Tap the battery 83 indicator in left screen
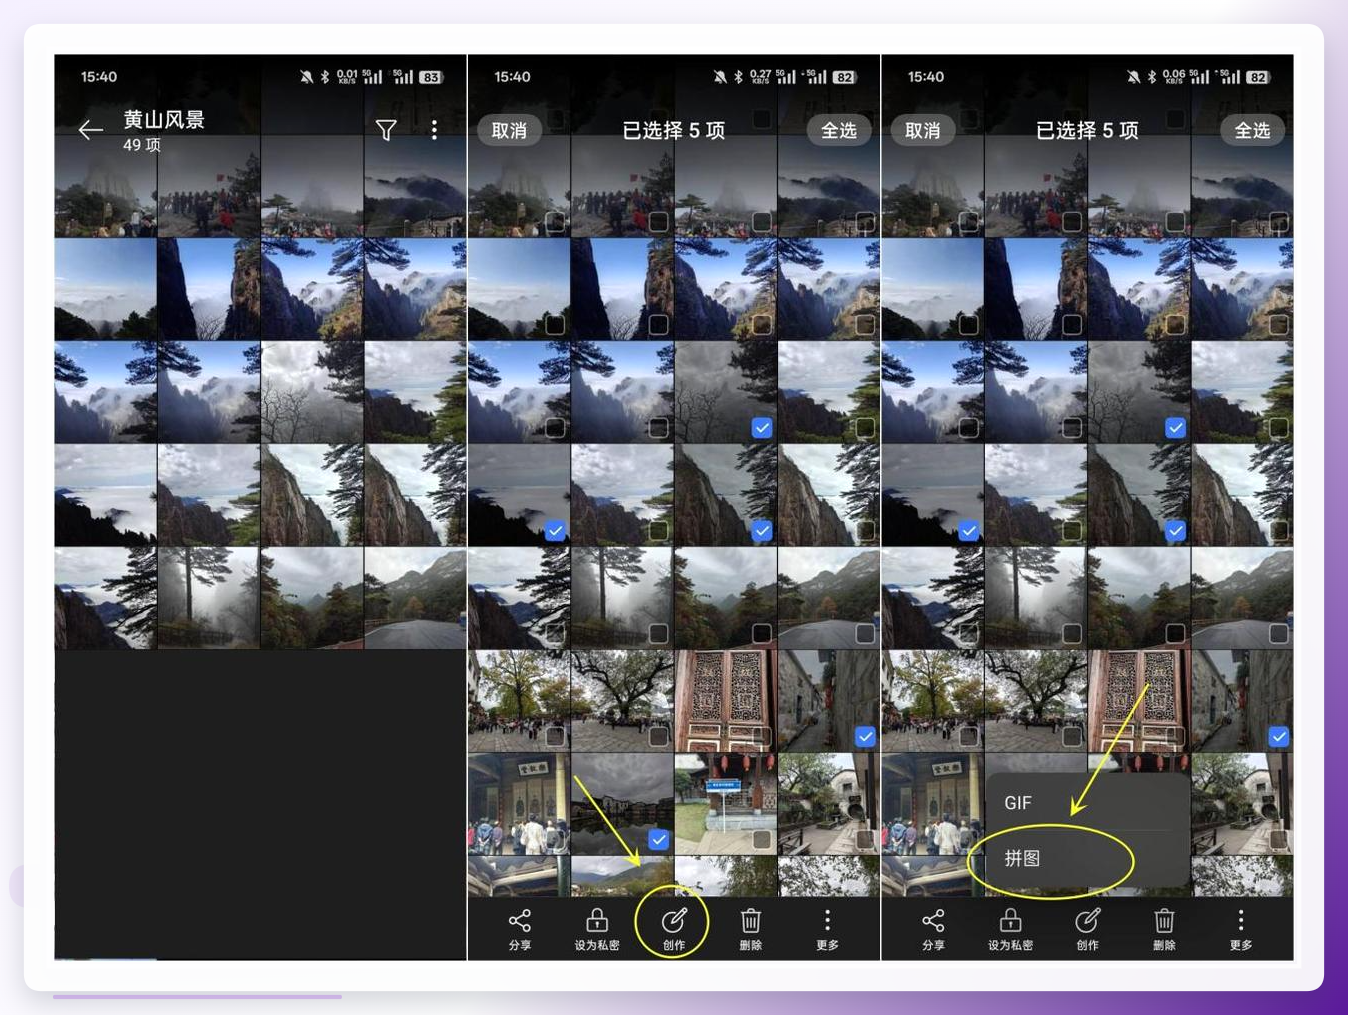 [x=431, y=77]
